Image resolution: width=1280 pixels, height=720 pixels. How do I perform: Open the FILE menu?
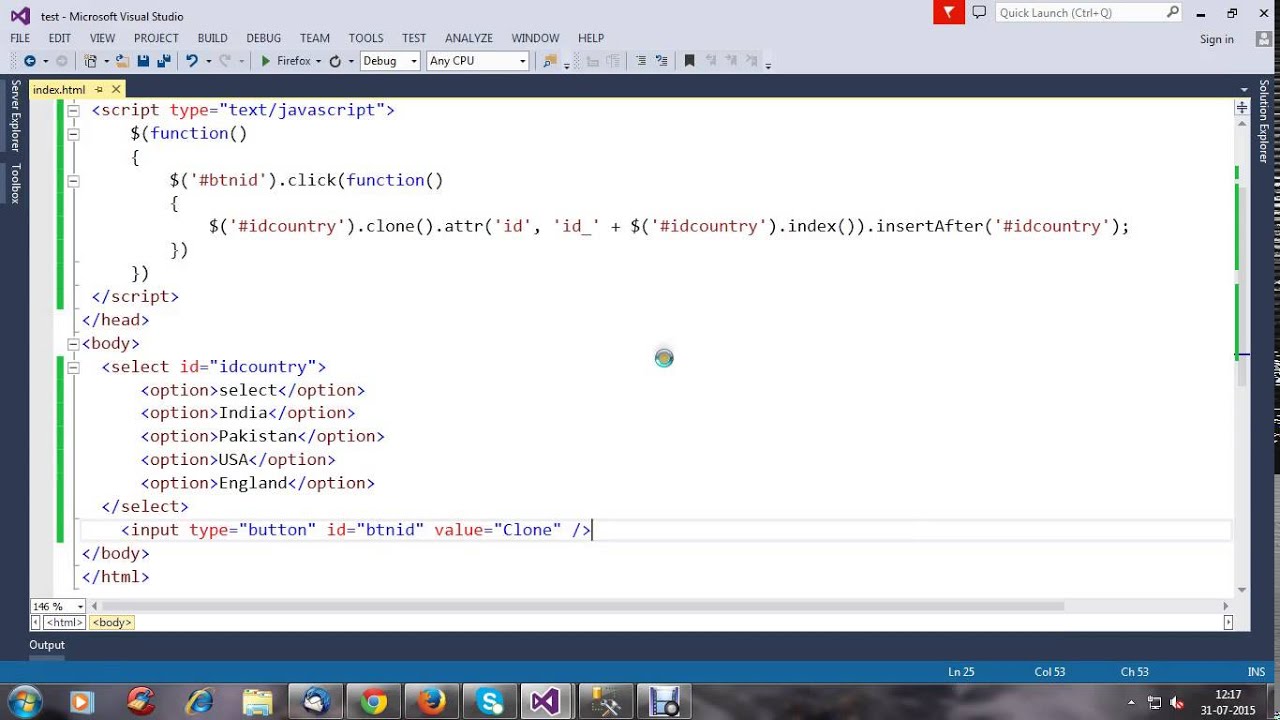tap(20, 38)
